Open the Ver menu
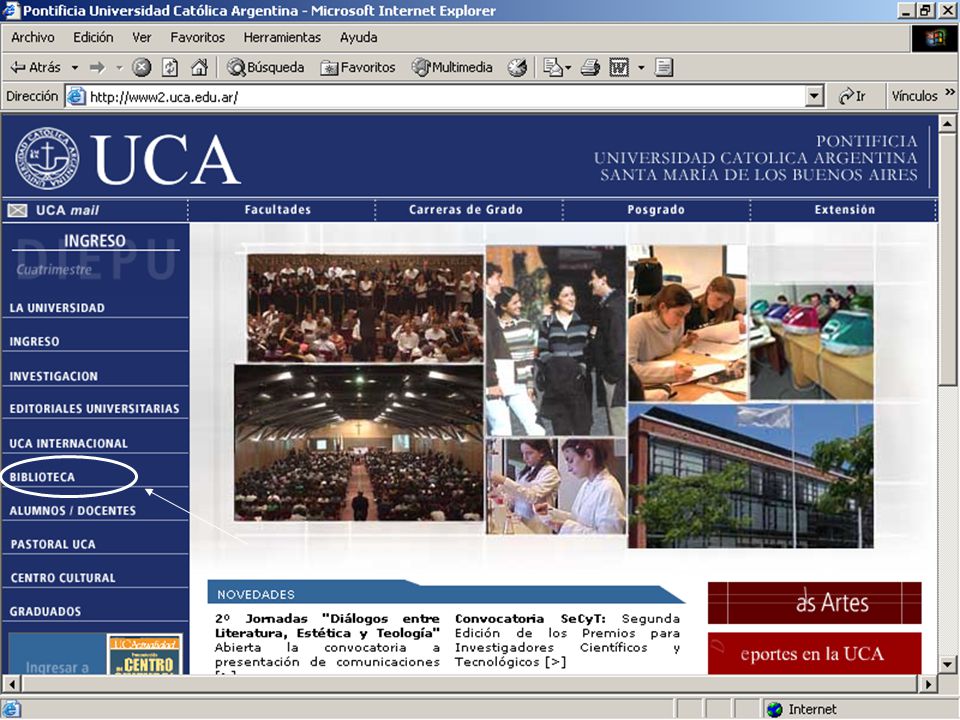Image resolution: width=960 pixels, height=720 pixels. point(141,37)
